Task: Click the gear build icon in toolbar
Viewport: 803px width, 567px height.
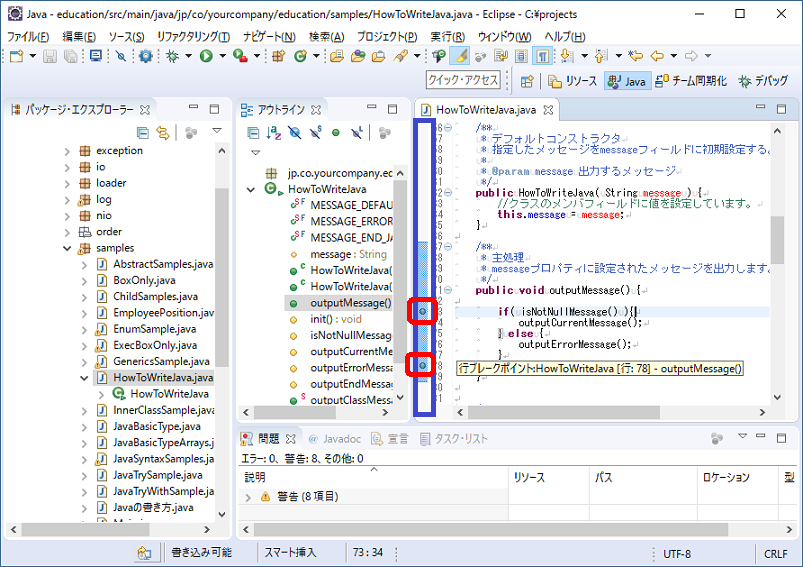Action: [146, 56]
